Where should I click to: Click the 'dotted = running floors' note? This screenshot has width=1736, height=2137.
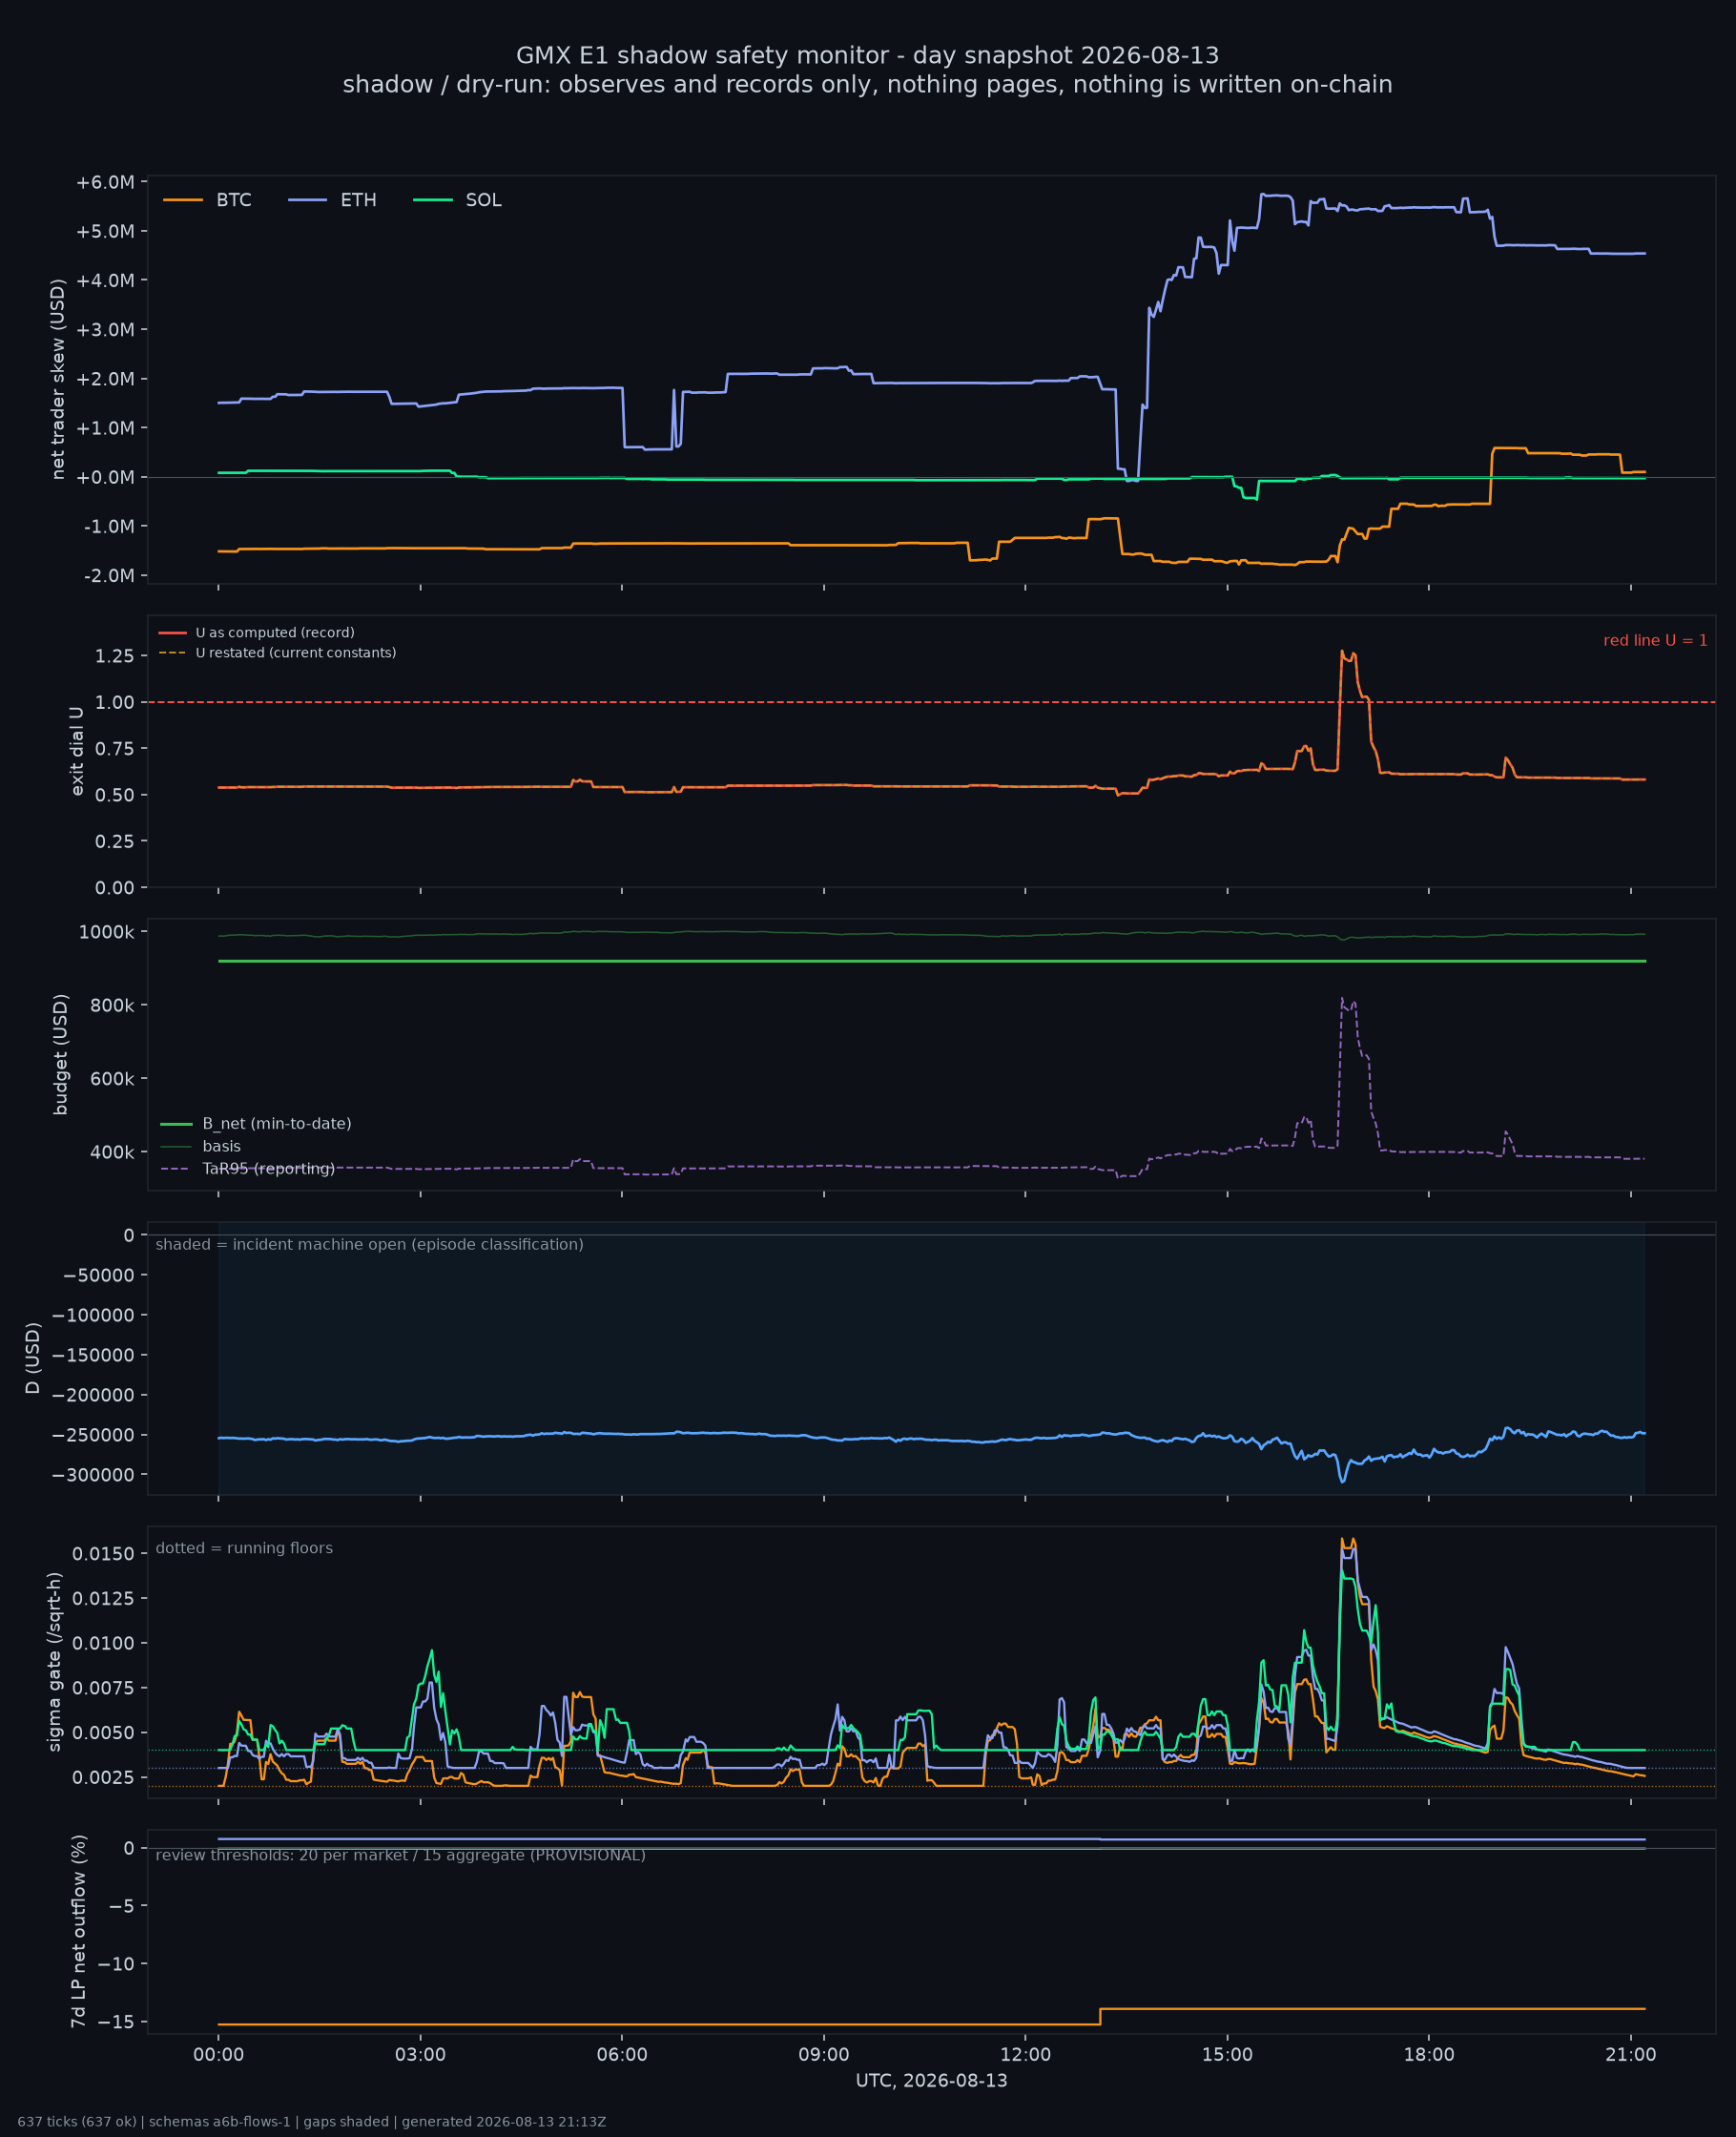tap(244, 1548)
